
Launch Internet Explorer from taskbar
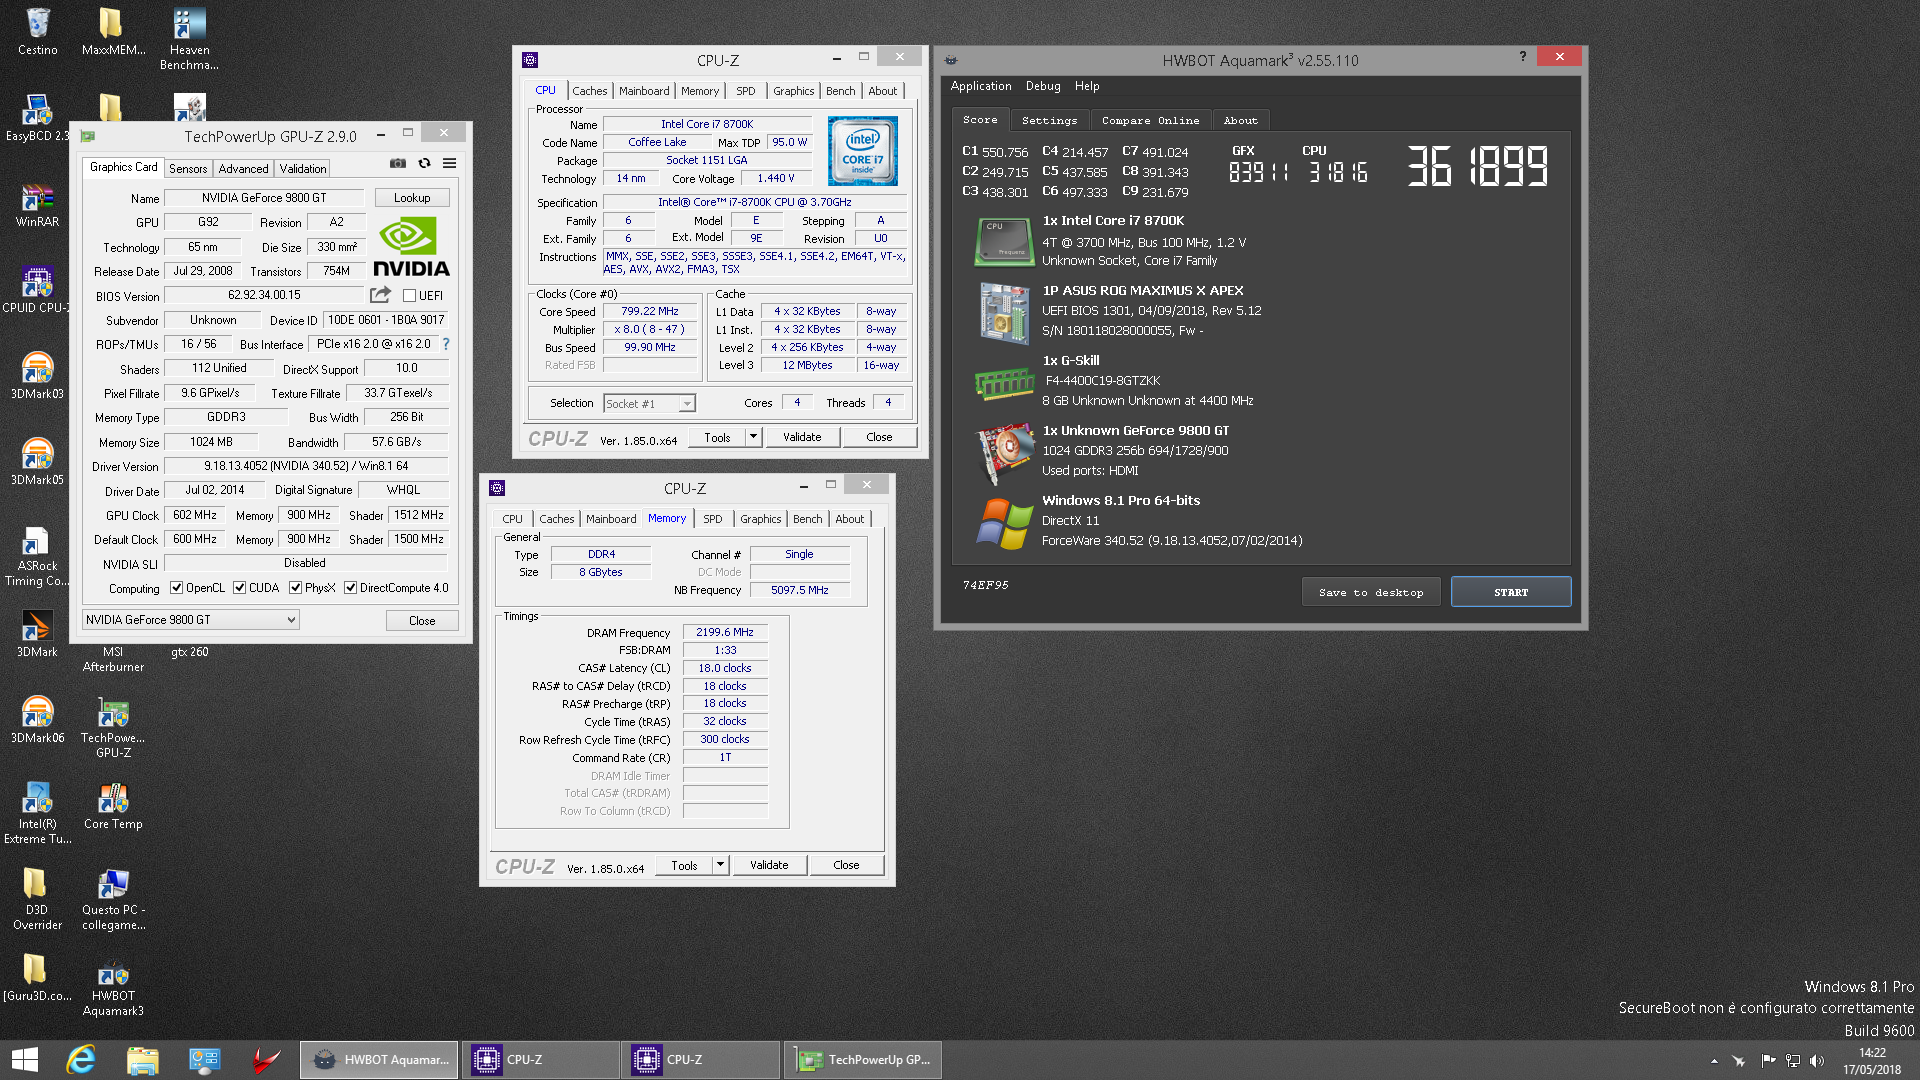click(x=81, y=1060)
